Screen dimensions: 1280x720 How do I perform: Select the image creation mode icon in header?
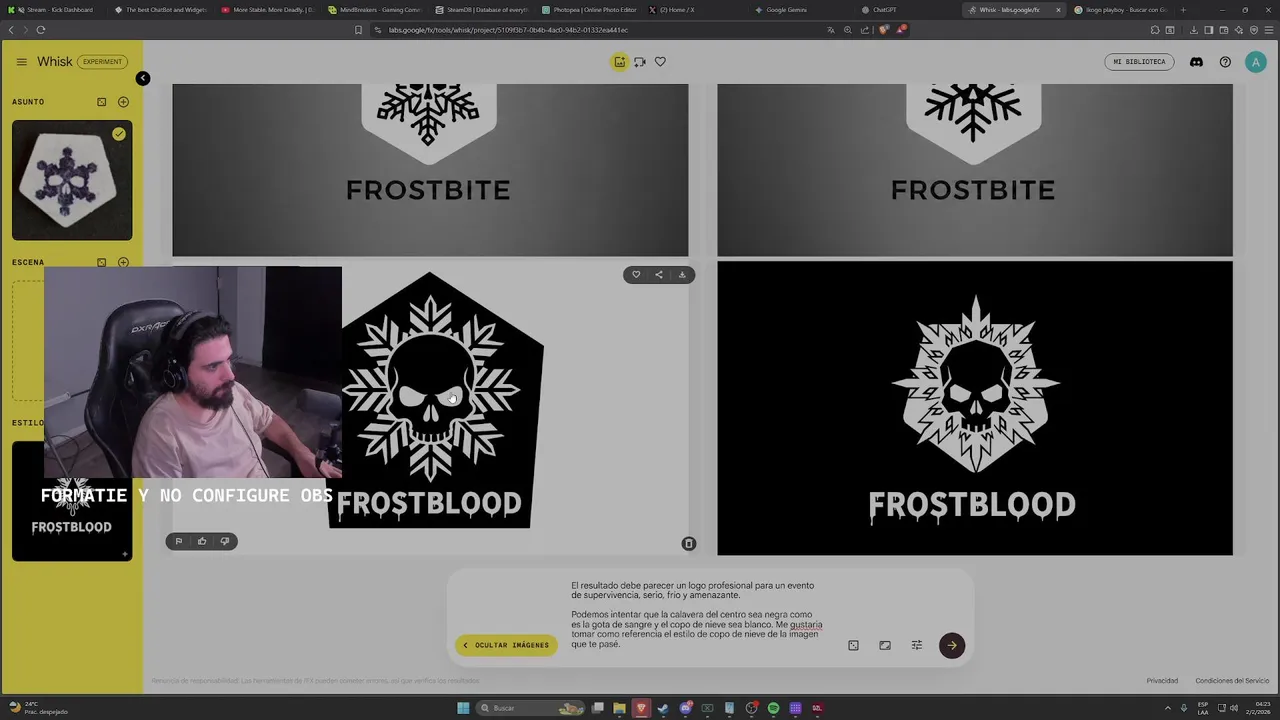pos(620,62)
